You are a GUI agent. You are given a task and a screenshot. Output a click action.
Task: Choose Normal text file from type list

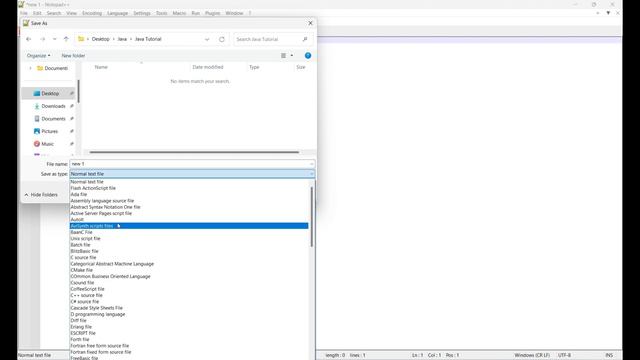(189, 182)
